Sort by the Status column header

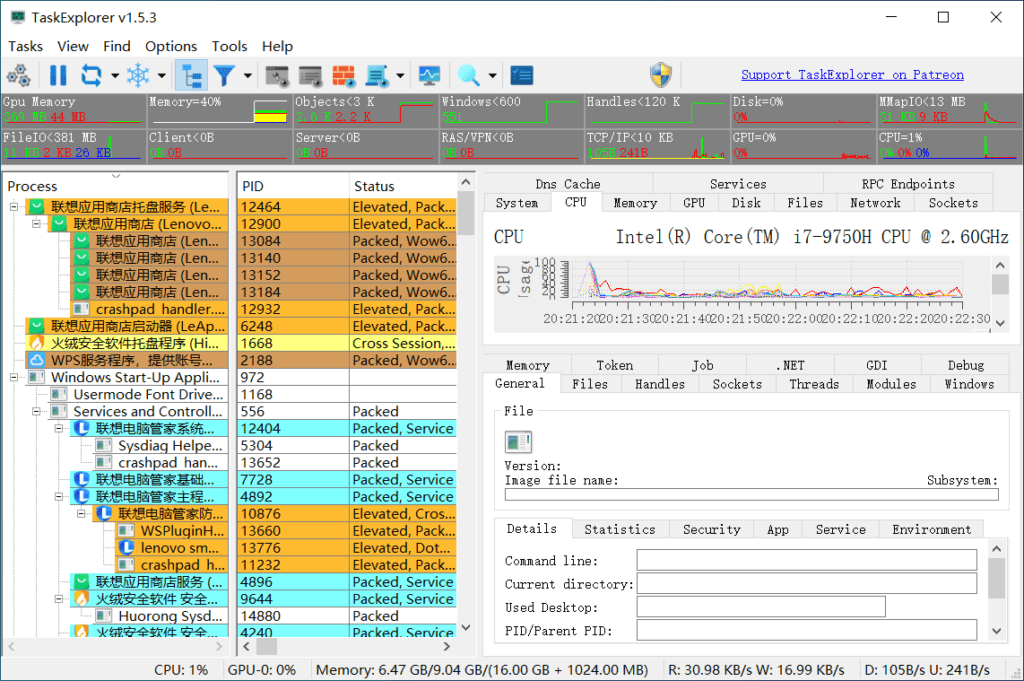click(402, 186)
